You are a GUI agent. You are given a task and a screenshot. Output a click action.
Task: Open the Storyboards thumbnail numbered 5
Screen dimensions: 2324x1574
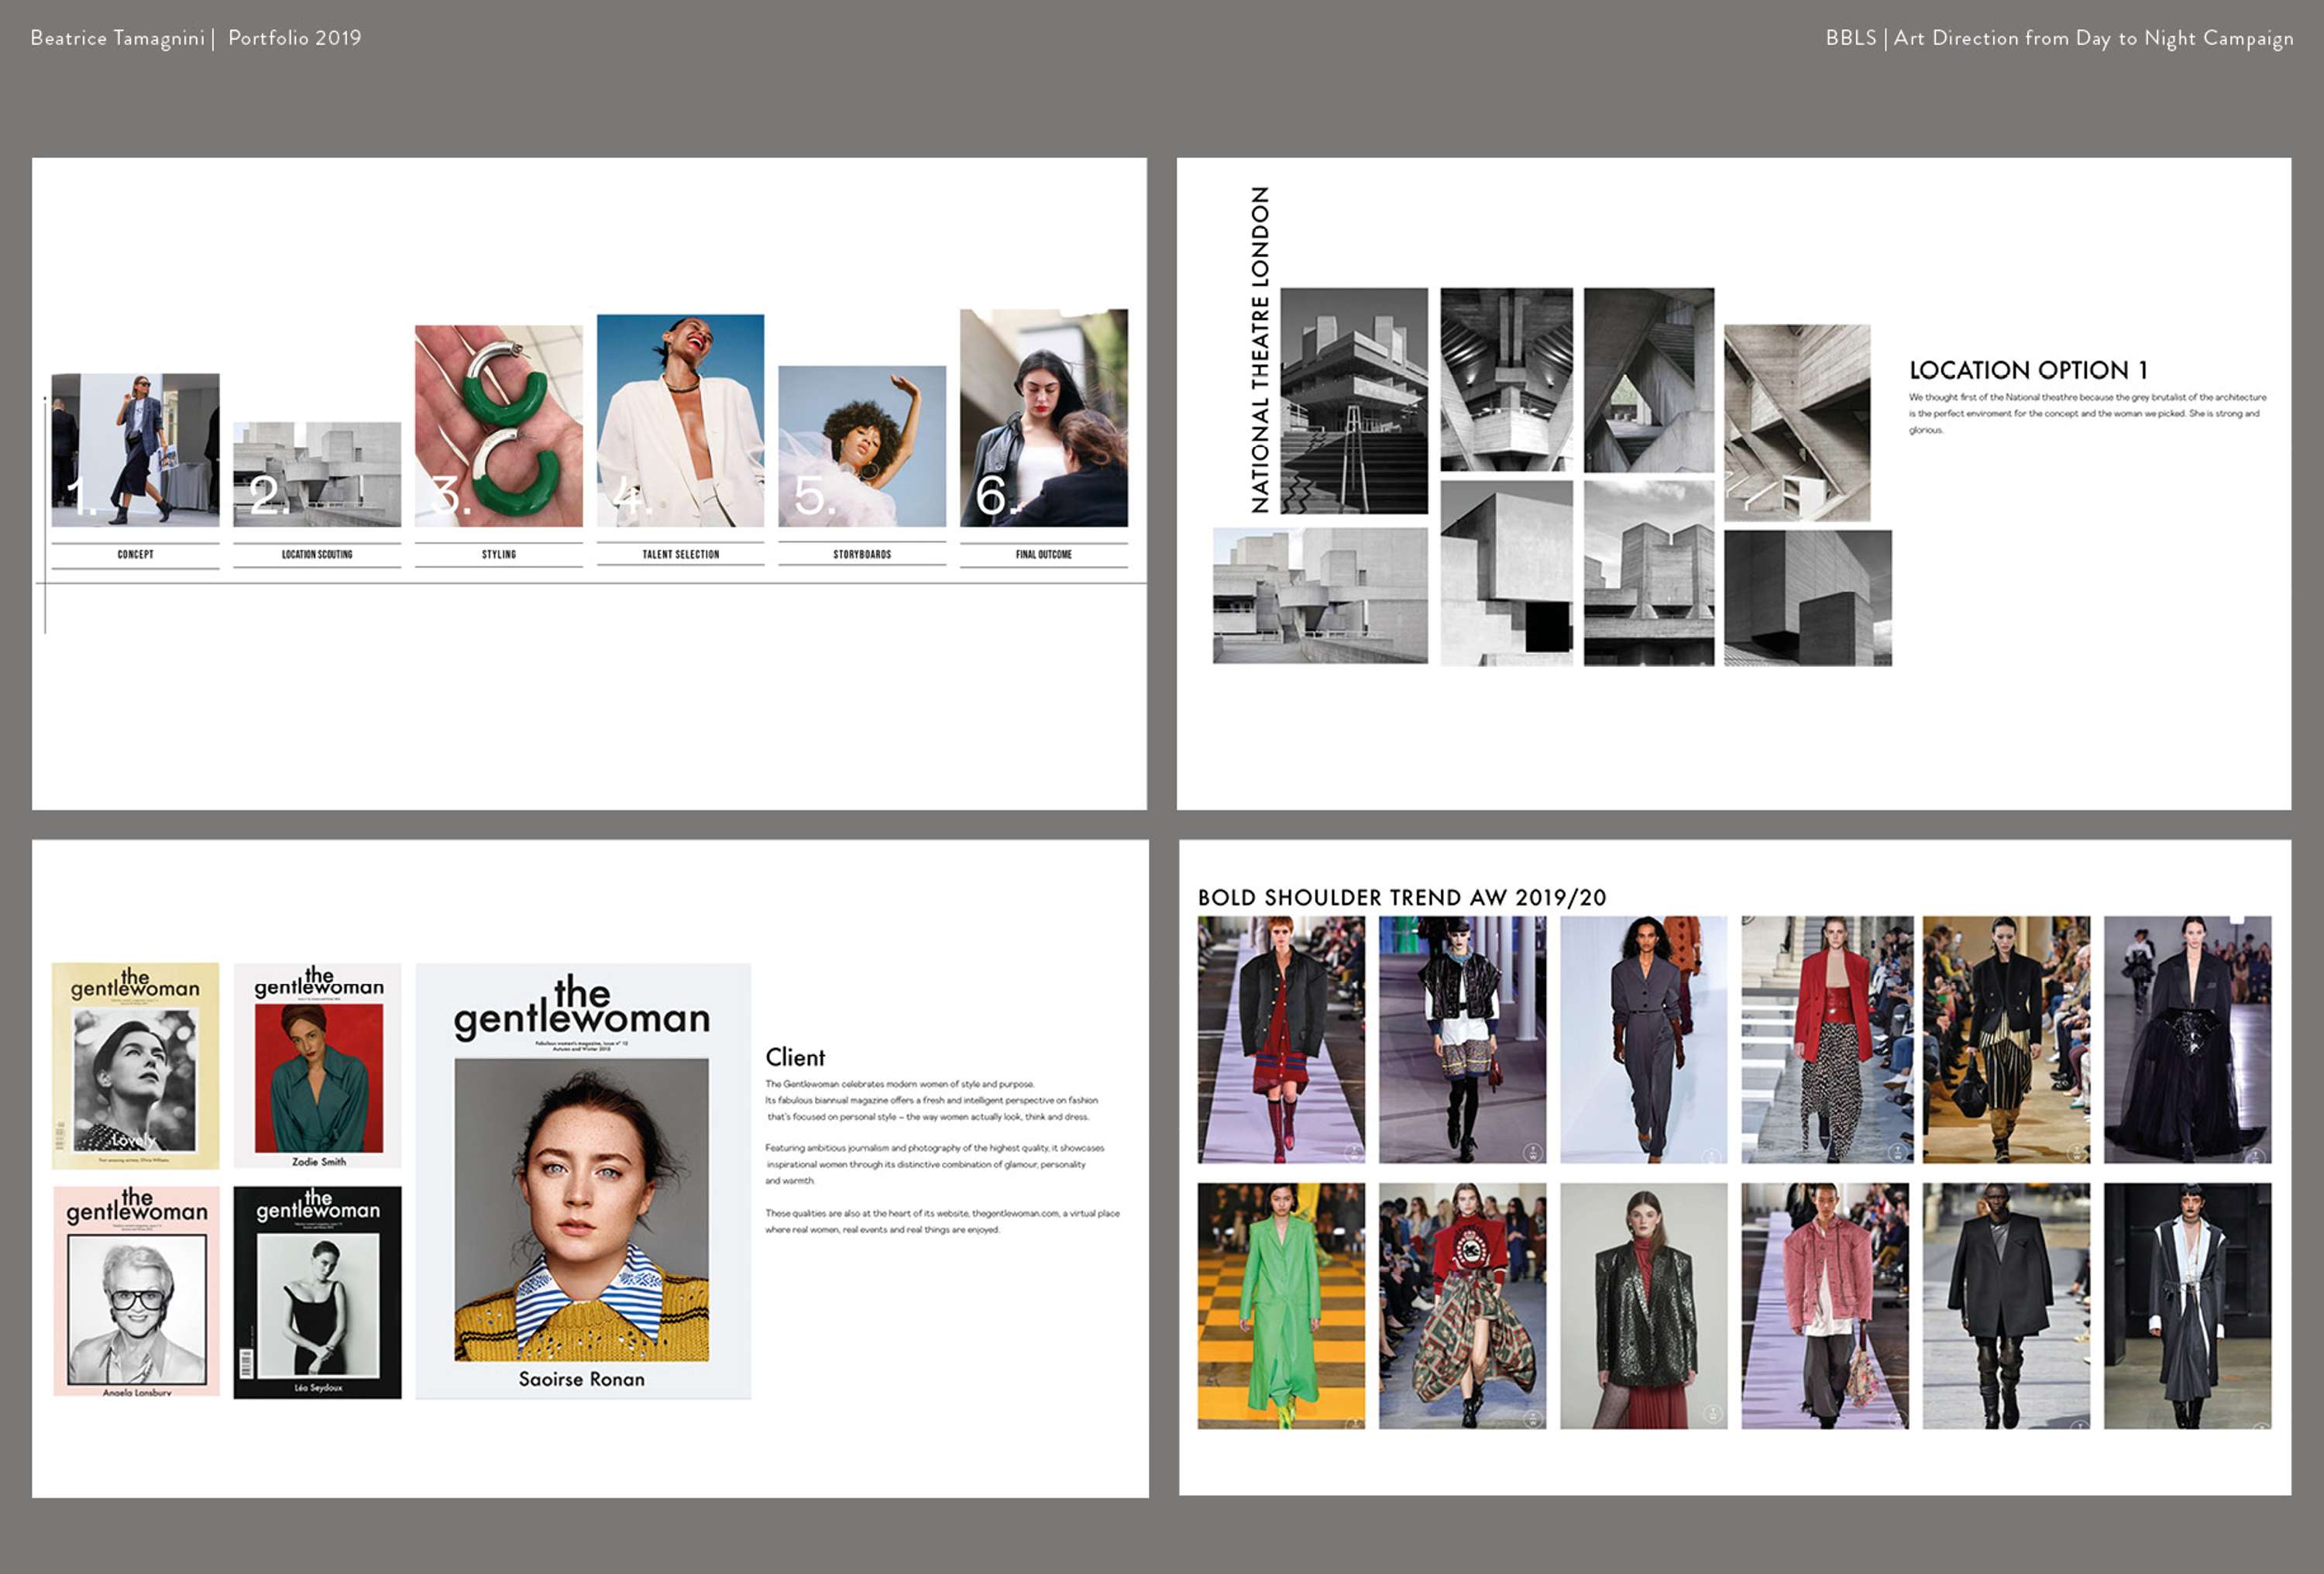point(862,446)
